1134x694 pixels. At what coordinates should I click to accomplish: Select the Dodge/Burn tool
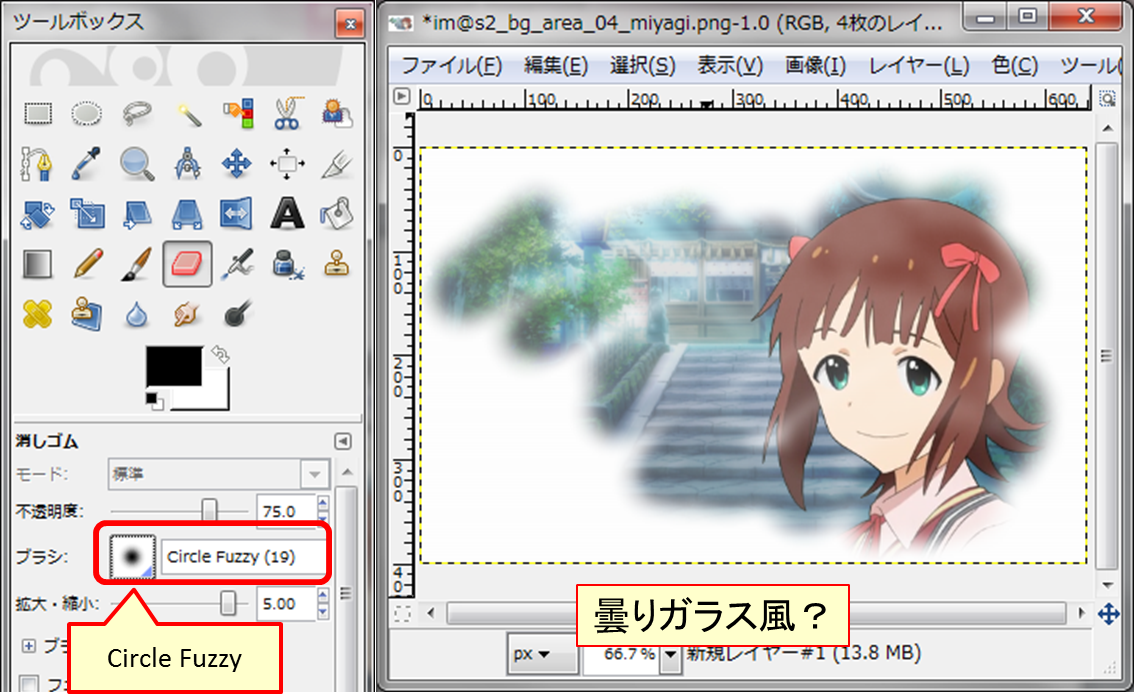tap(237, 314)
